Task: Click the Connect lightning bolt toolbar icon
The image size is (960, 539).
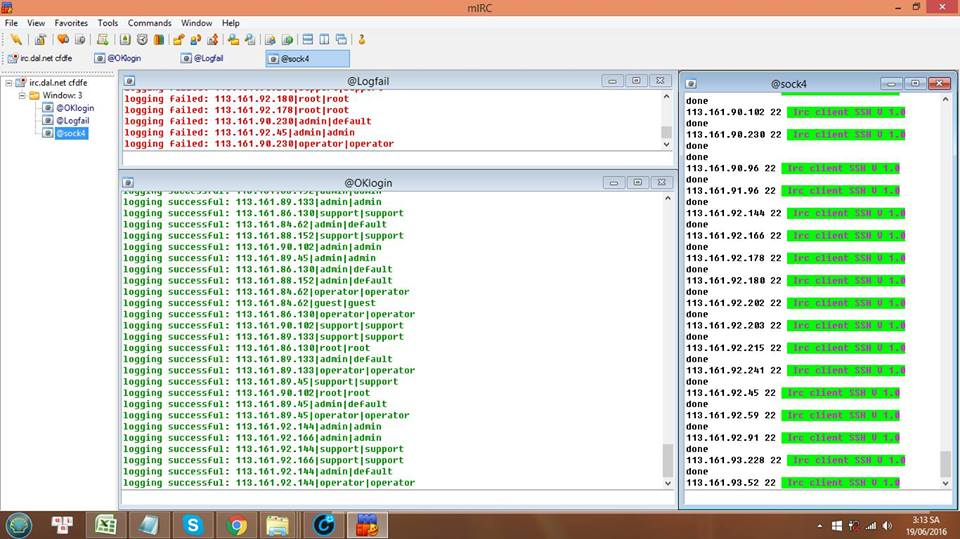Action: point(16,40)
